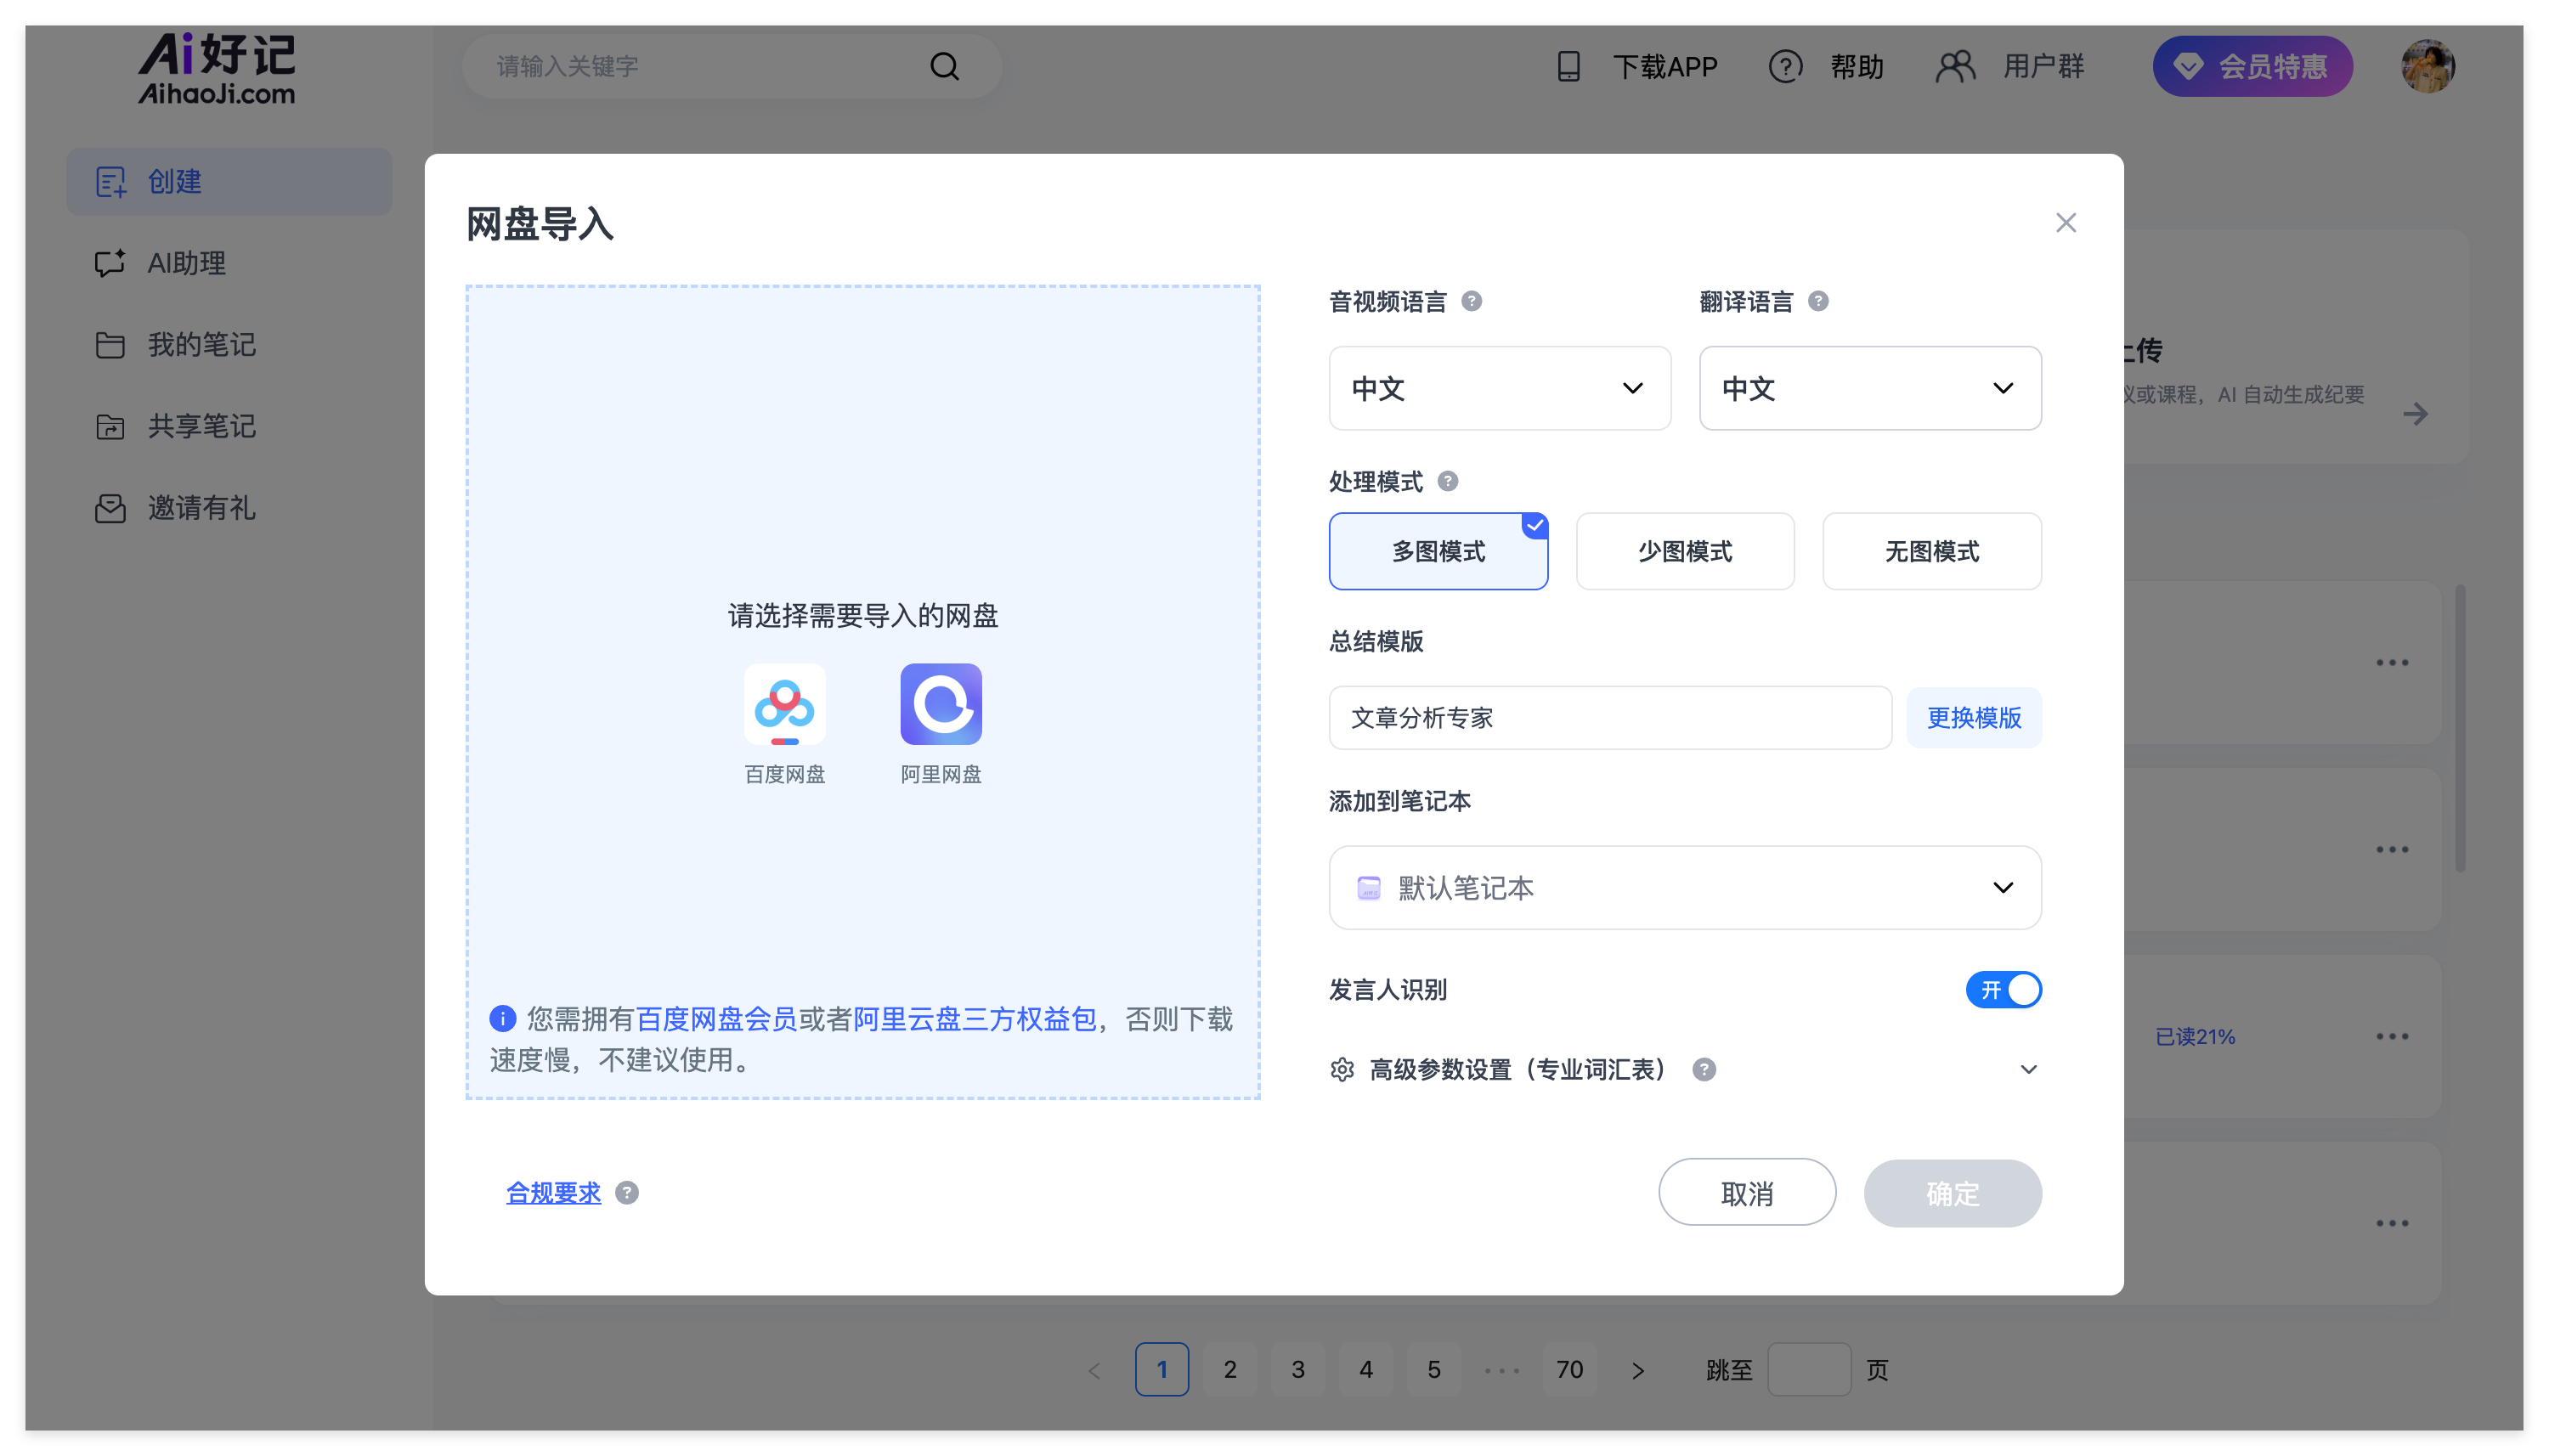This screenshot has width=2549, height=1456.
Task: Click the notebook icon in 默认笔记本 field
Action: (1368, 887)
